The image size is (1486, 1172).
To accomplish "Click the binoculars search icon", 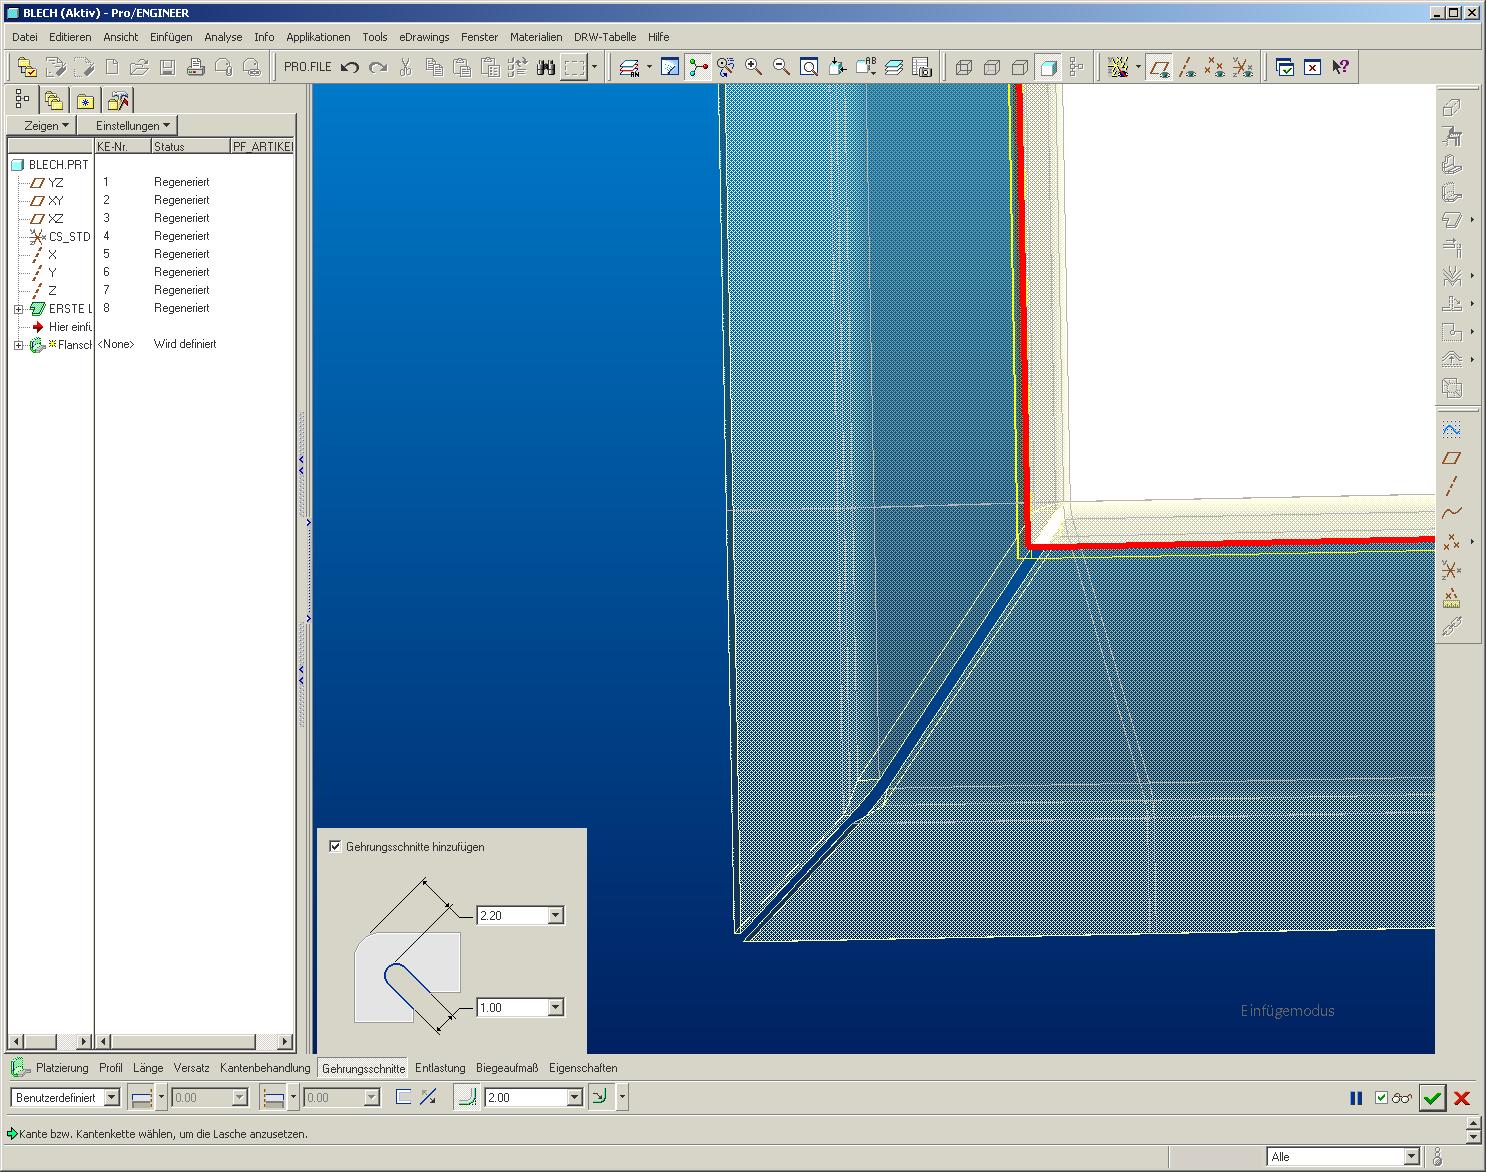I will (546, 67).
